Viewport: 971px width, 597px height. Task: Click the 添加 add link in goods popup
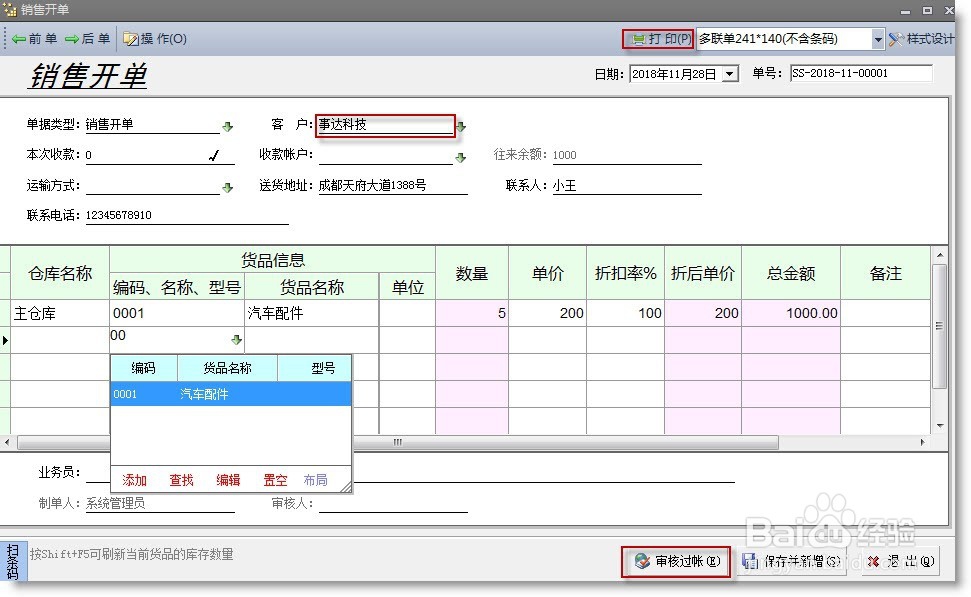coord(134,479)
